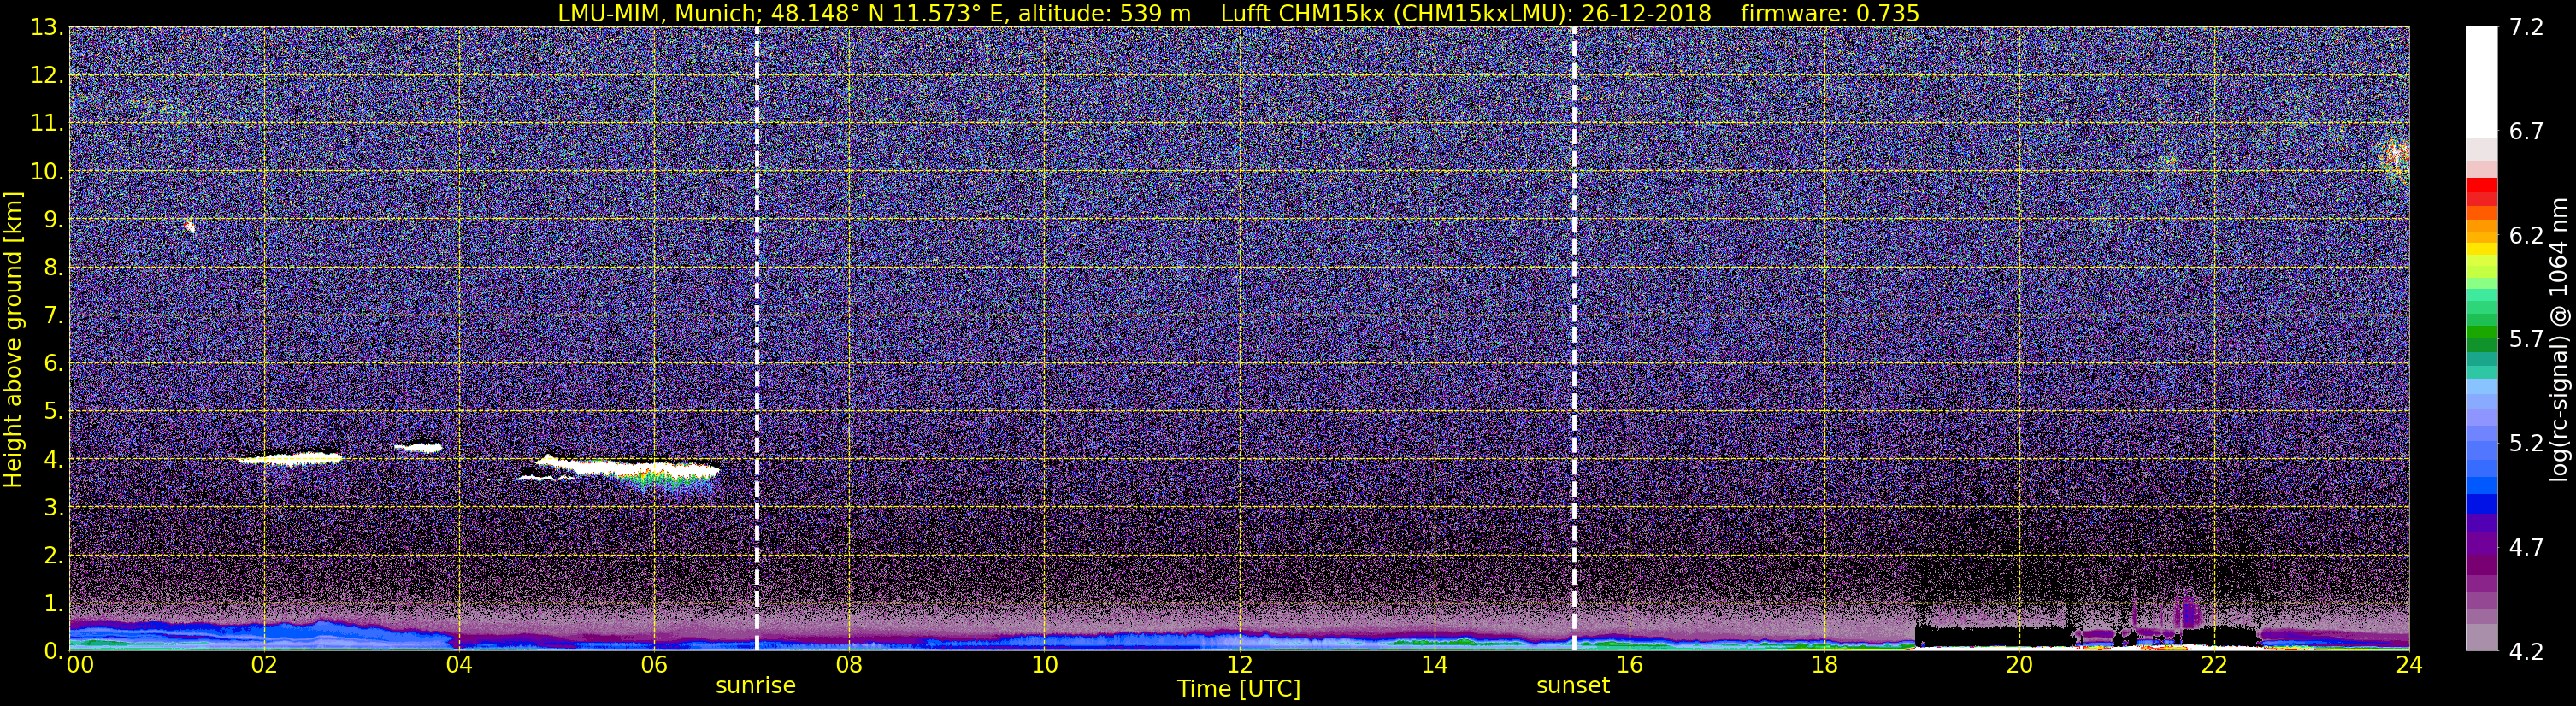Click the colorbar value '5.7'
The height and width of the screenshot is (706, 2576).
[2526, 339]
